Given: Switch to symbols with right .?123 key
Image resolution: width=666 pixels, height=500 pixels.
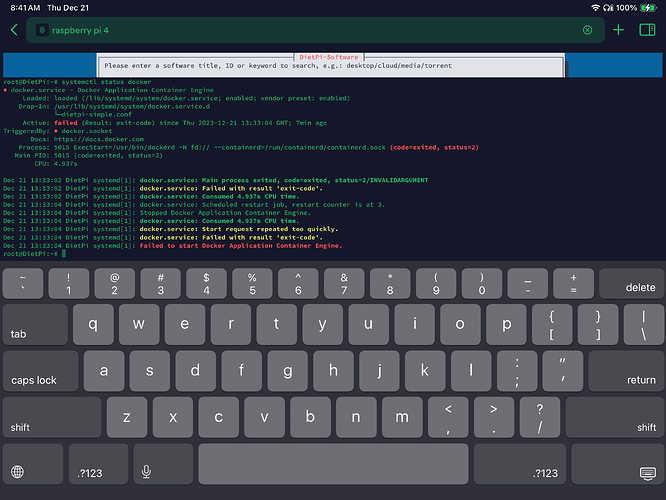Looking at the screenshot, I should tap(520, 464).
